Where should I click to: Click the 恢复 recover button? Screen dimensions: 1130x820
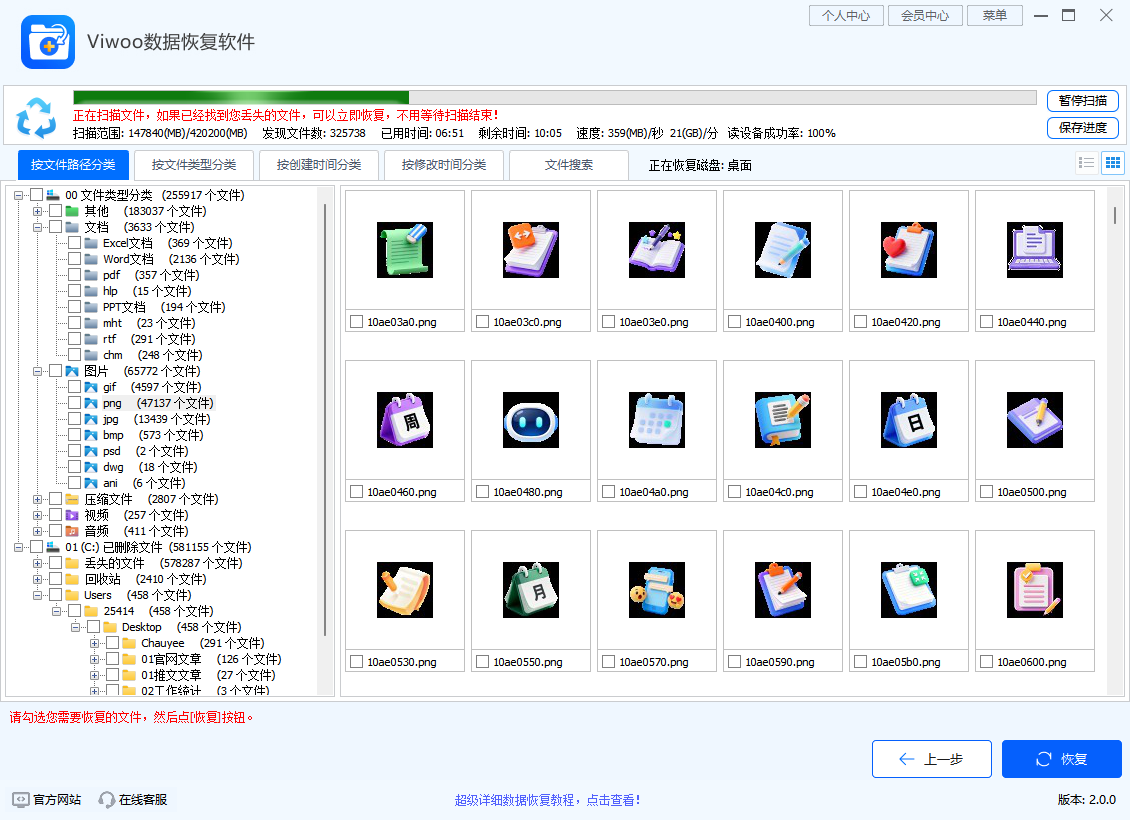tap(1061, 758)
